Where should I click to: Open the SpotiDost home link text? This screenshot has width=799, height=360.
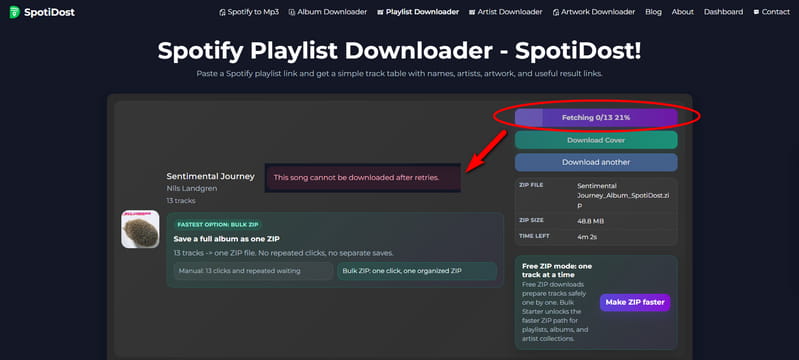(49, 12)
